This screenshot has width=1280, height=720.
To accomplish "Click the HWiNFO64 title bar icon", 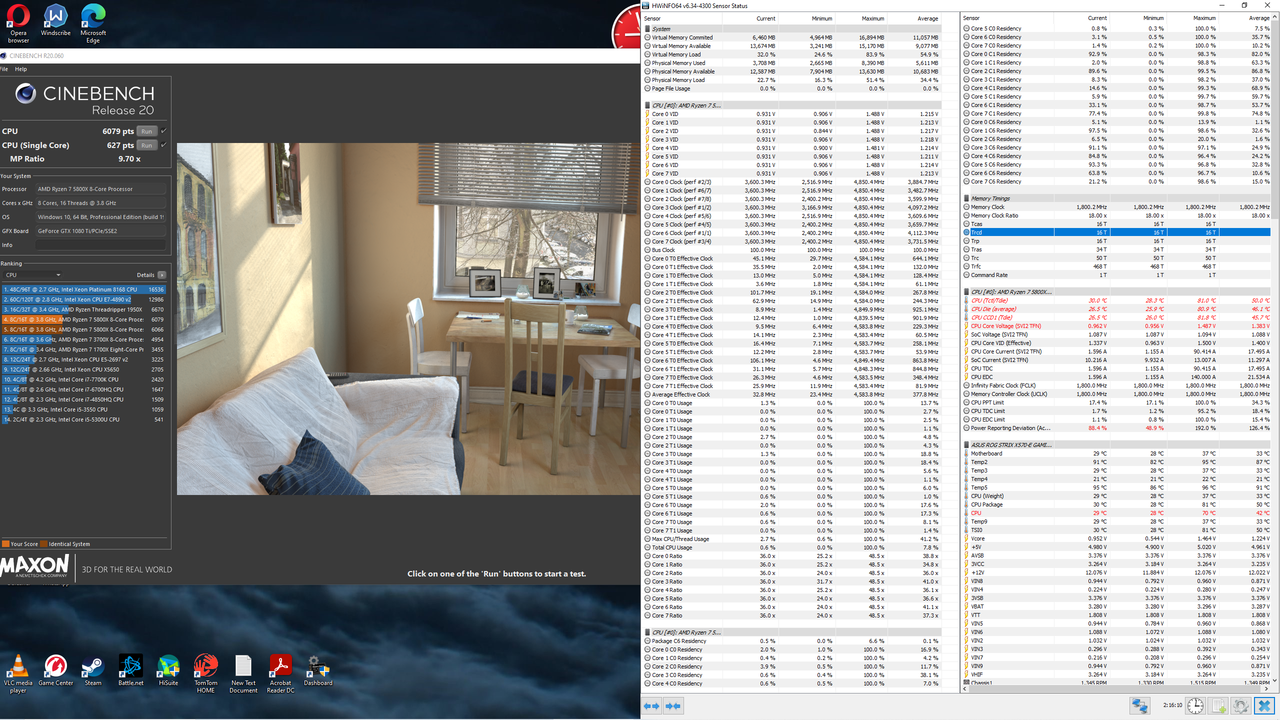I will 647,5.
